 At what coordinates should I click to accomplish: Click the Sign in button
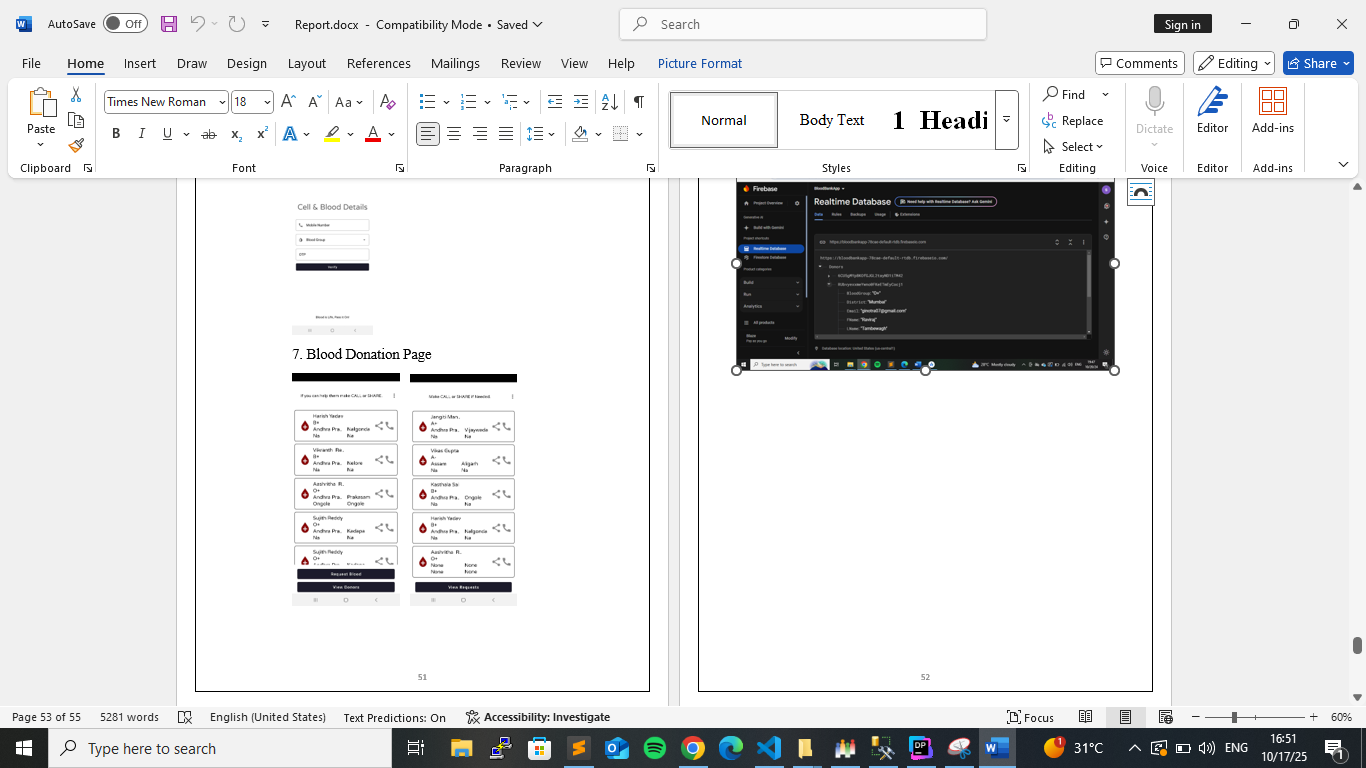point(1182,24)
